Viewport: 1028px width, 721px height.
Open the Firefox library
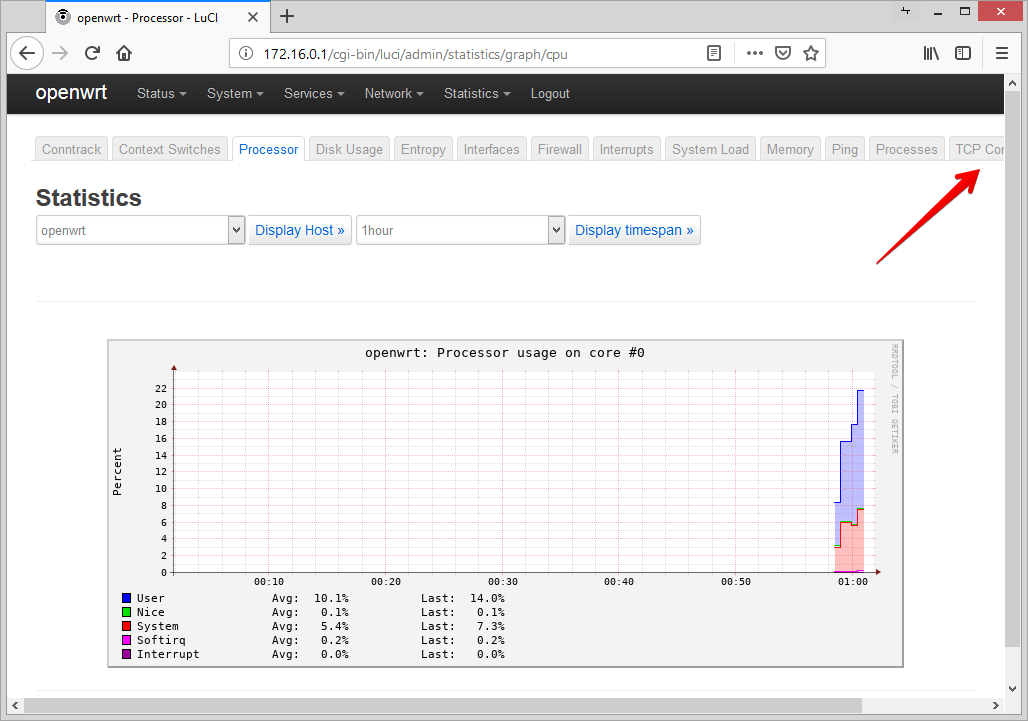click(931, 53)
